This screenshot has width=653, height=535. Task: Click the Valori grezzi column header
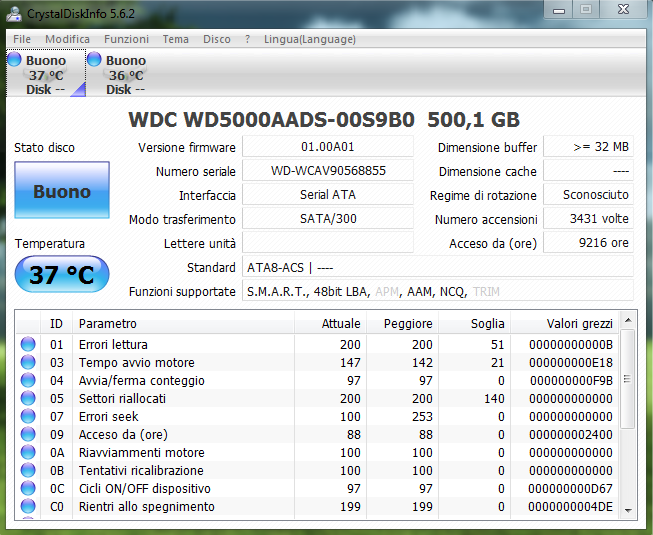pos(564,323)
